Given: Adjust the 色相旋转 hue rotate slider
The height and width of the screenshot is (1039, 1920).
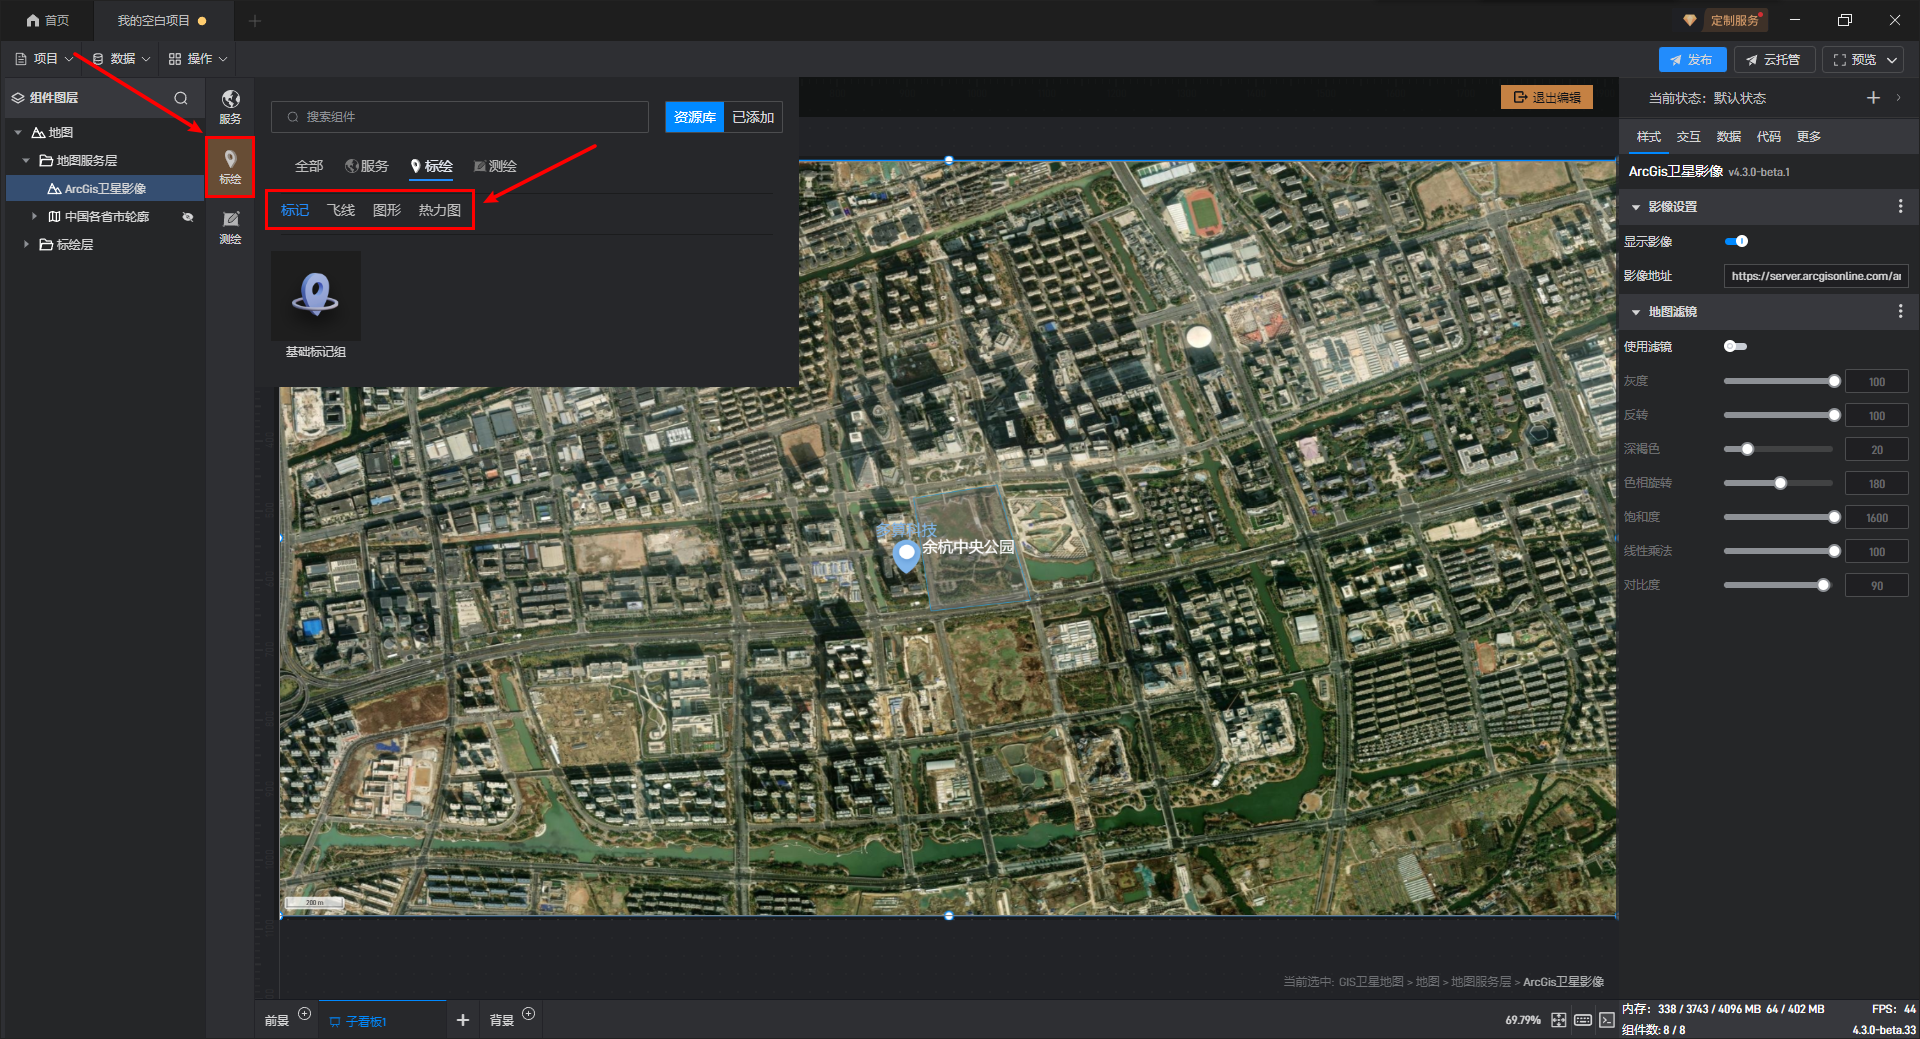Looking at the screenshot, I should tap(1779, 483).
